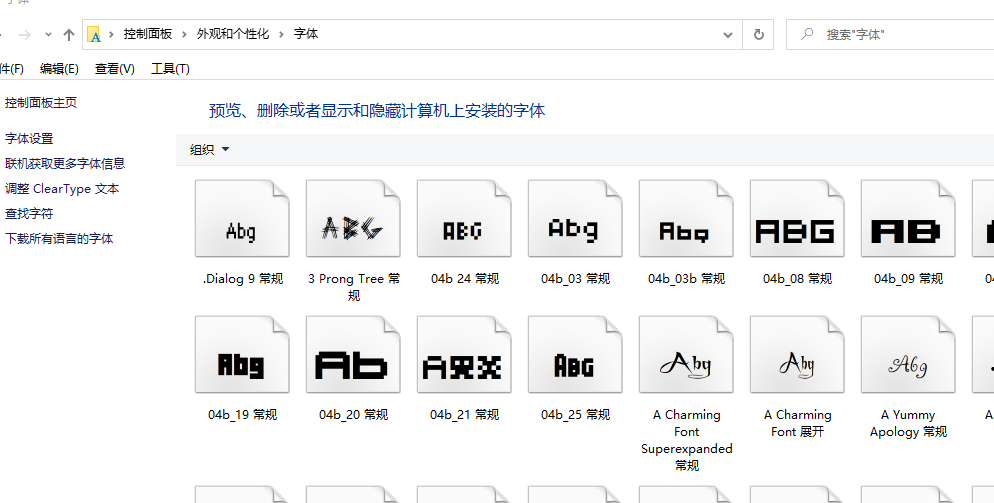
Task: Click the Forward navigation arrow
Action: (25, 35)
